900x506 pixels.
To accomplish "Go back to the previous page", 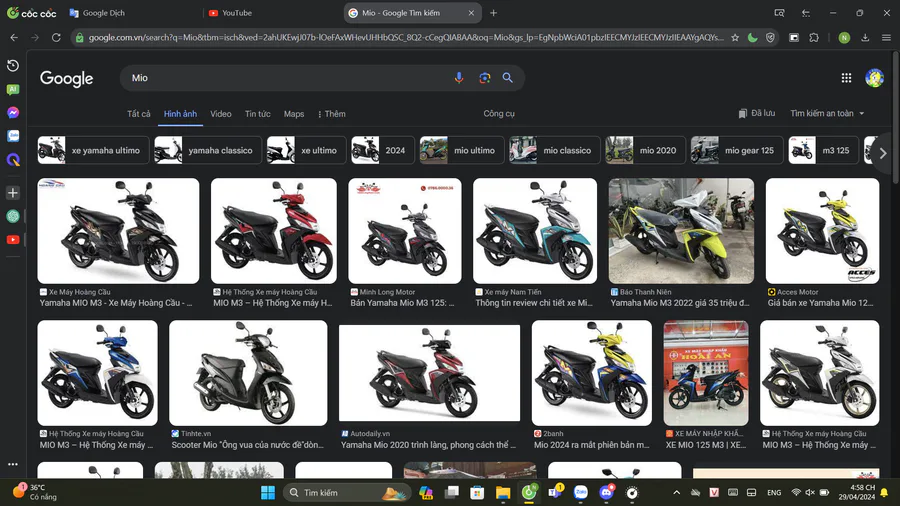I will [x=14, y=37].
